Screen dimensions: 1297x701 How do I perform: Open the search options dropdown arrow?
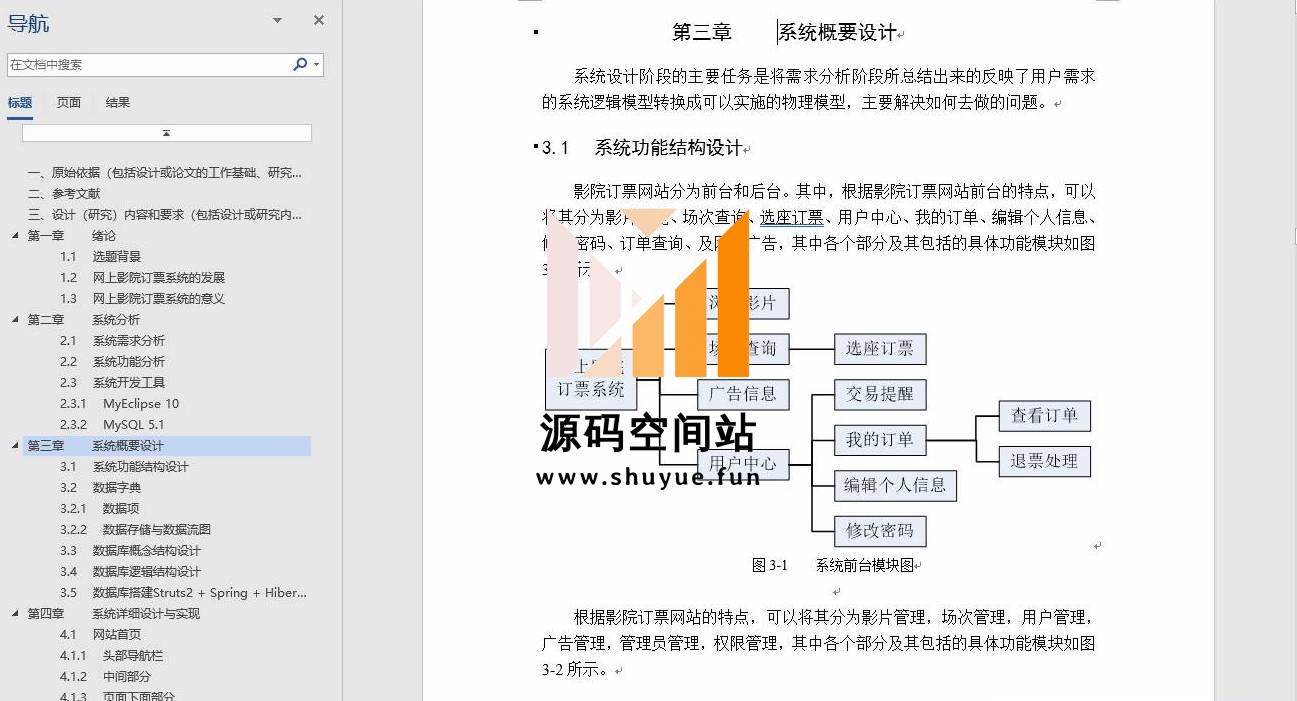point(317,64)
